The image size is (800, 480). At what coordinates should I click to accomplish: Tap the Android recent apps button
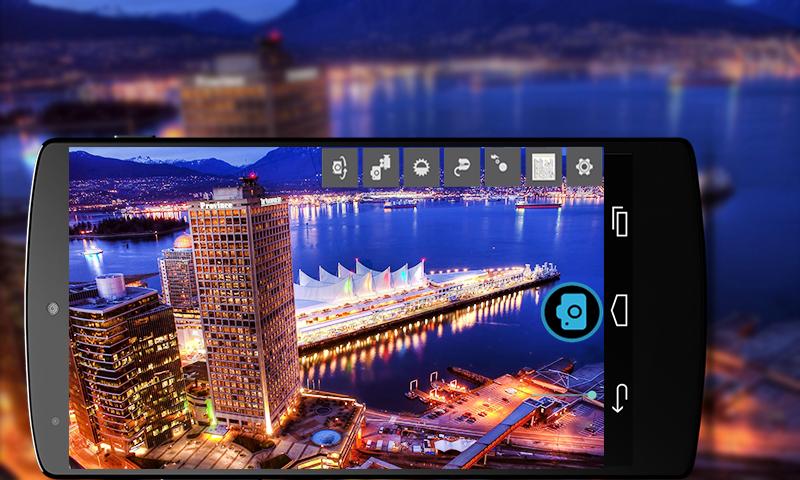(x=619, y=221)
